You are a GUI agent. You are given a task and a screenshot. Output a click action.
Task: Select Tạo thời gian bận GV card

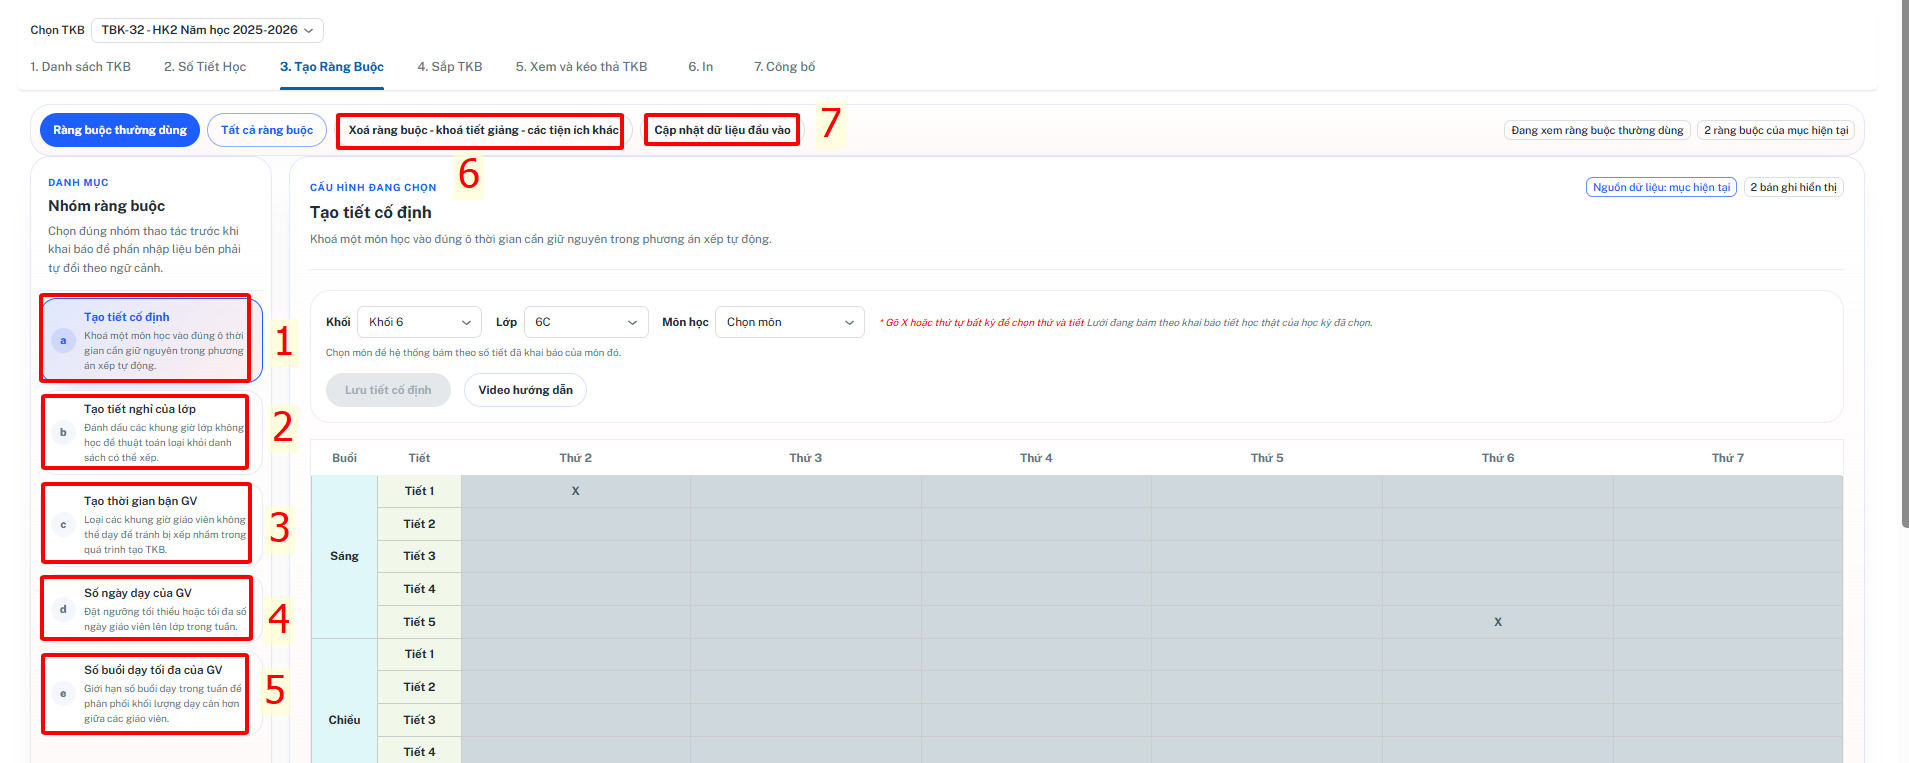tap(151, 524)
